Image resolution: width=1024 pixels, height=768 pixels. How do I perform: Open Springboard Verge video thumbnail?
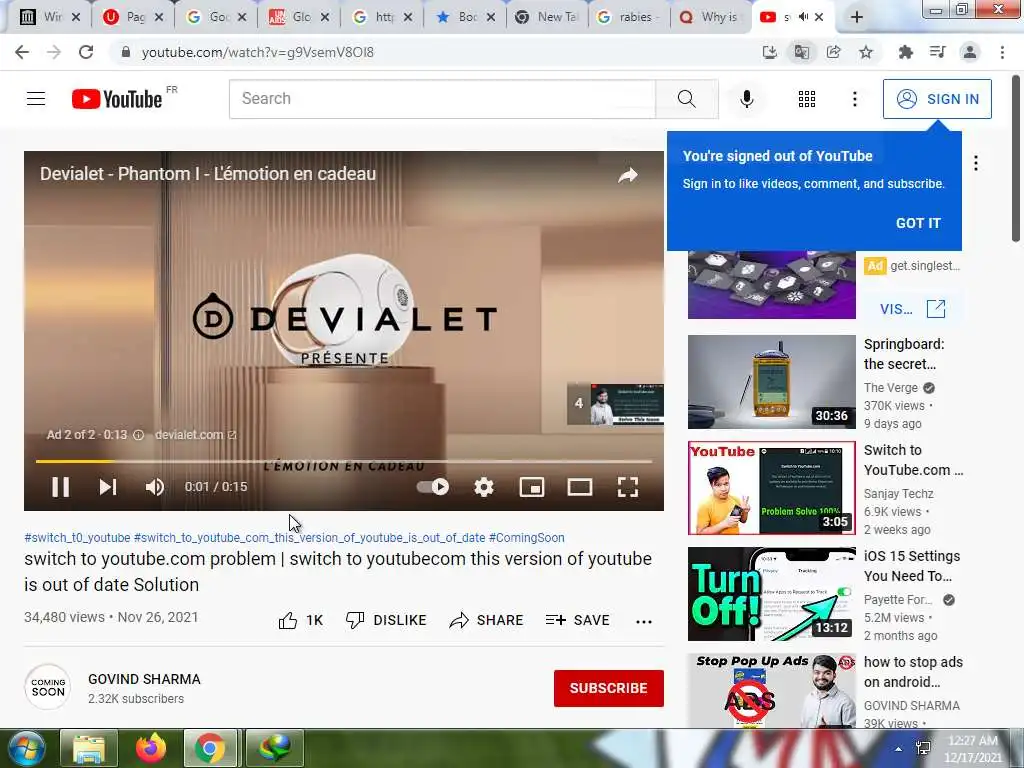(x=772, y=382)
